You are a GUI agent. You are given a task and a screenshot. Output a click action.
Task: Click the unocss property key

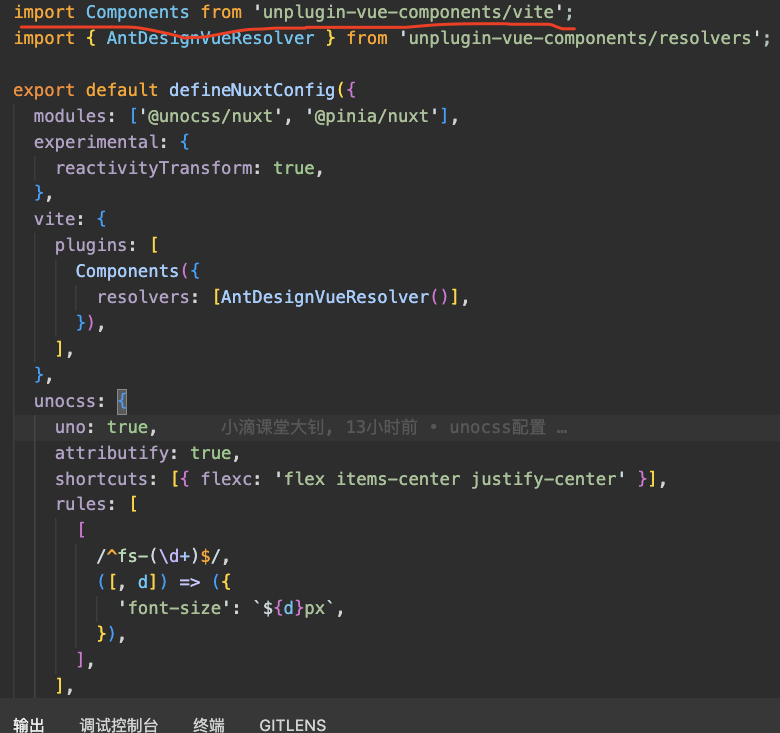coord(65,401)
